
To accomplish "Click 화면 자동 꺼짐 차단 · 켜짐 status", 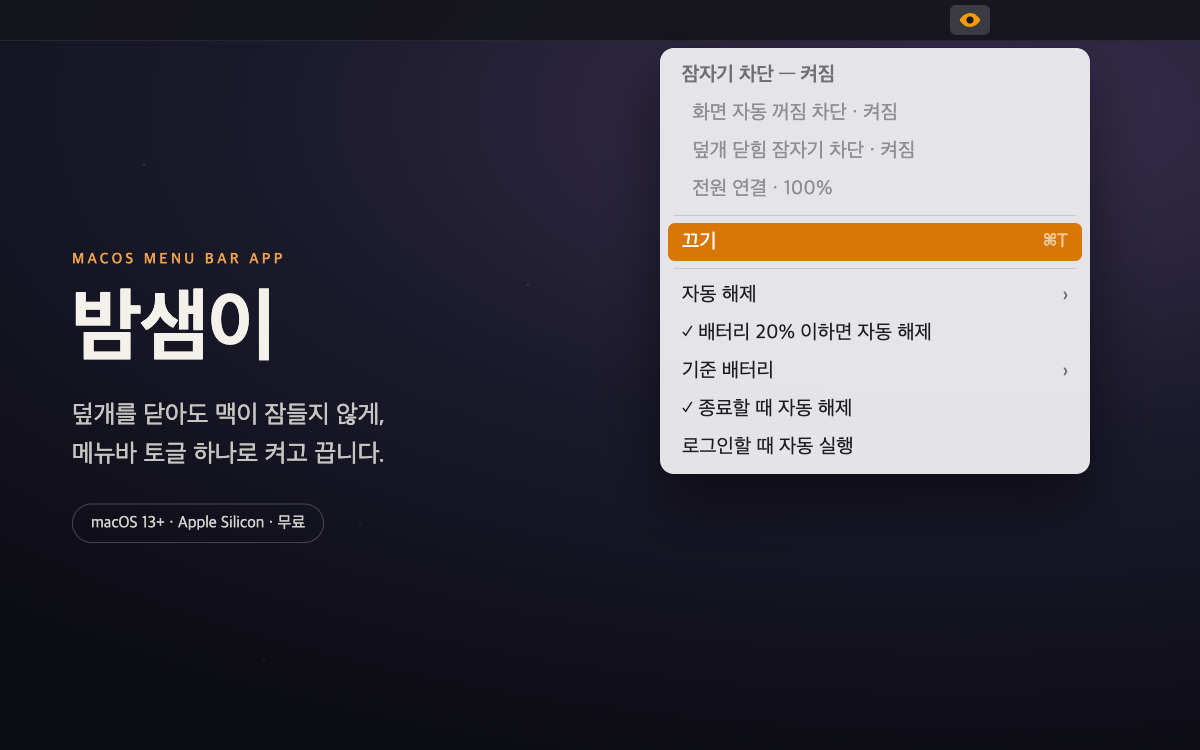I will pos(794,112).
